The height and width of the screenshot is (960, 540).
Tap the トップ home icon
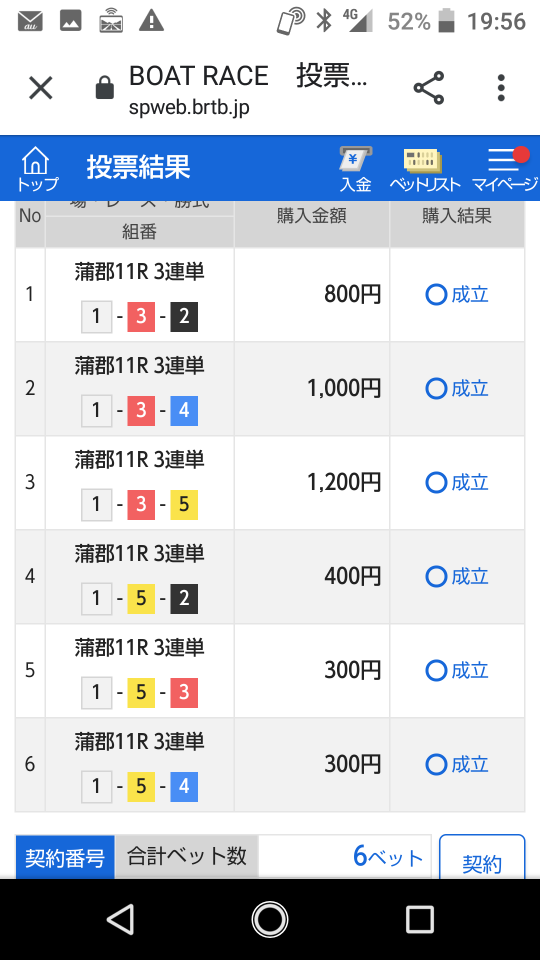(37, 169)
